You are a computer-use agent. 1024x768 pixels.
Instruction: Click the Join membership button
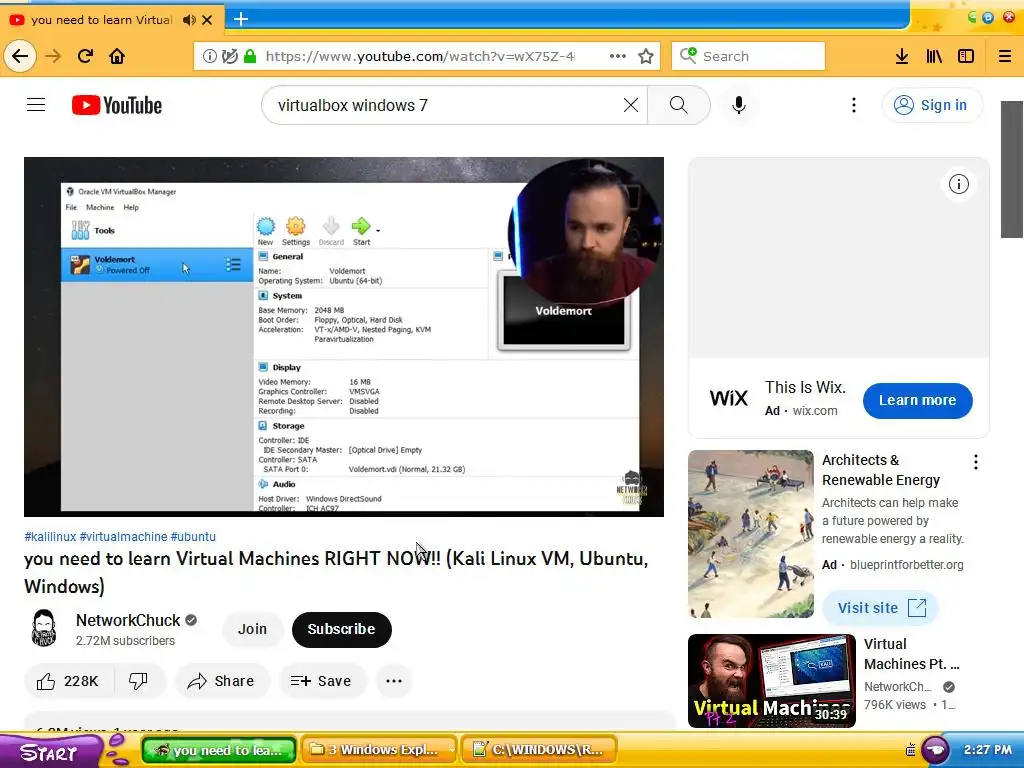point(252,629)
